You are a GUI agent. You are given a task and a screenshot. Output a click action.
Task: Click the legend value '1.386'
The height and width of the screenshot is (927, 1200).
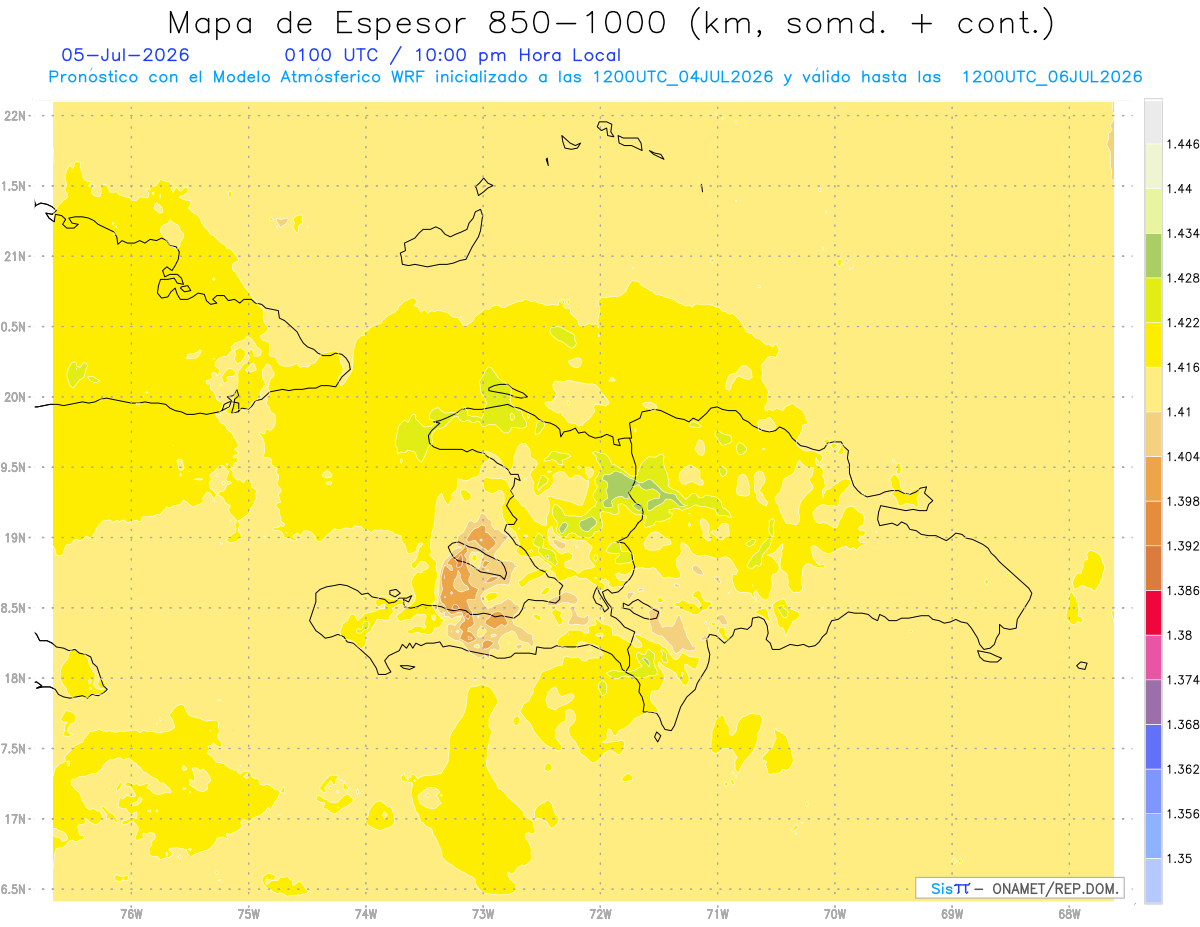coord(1183,590)
